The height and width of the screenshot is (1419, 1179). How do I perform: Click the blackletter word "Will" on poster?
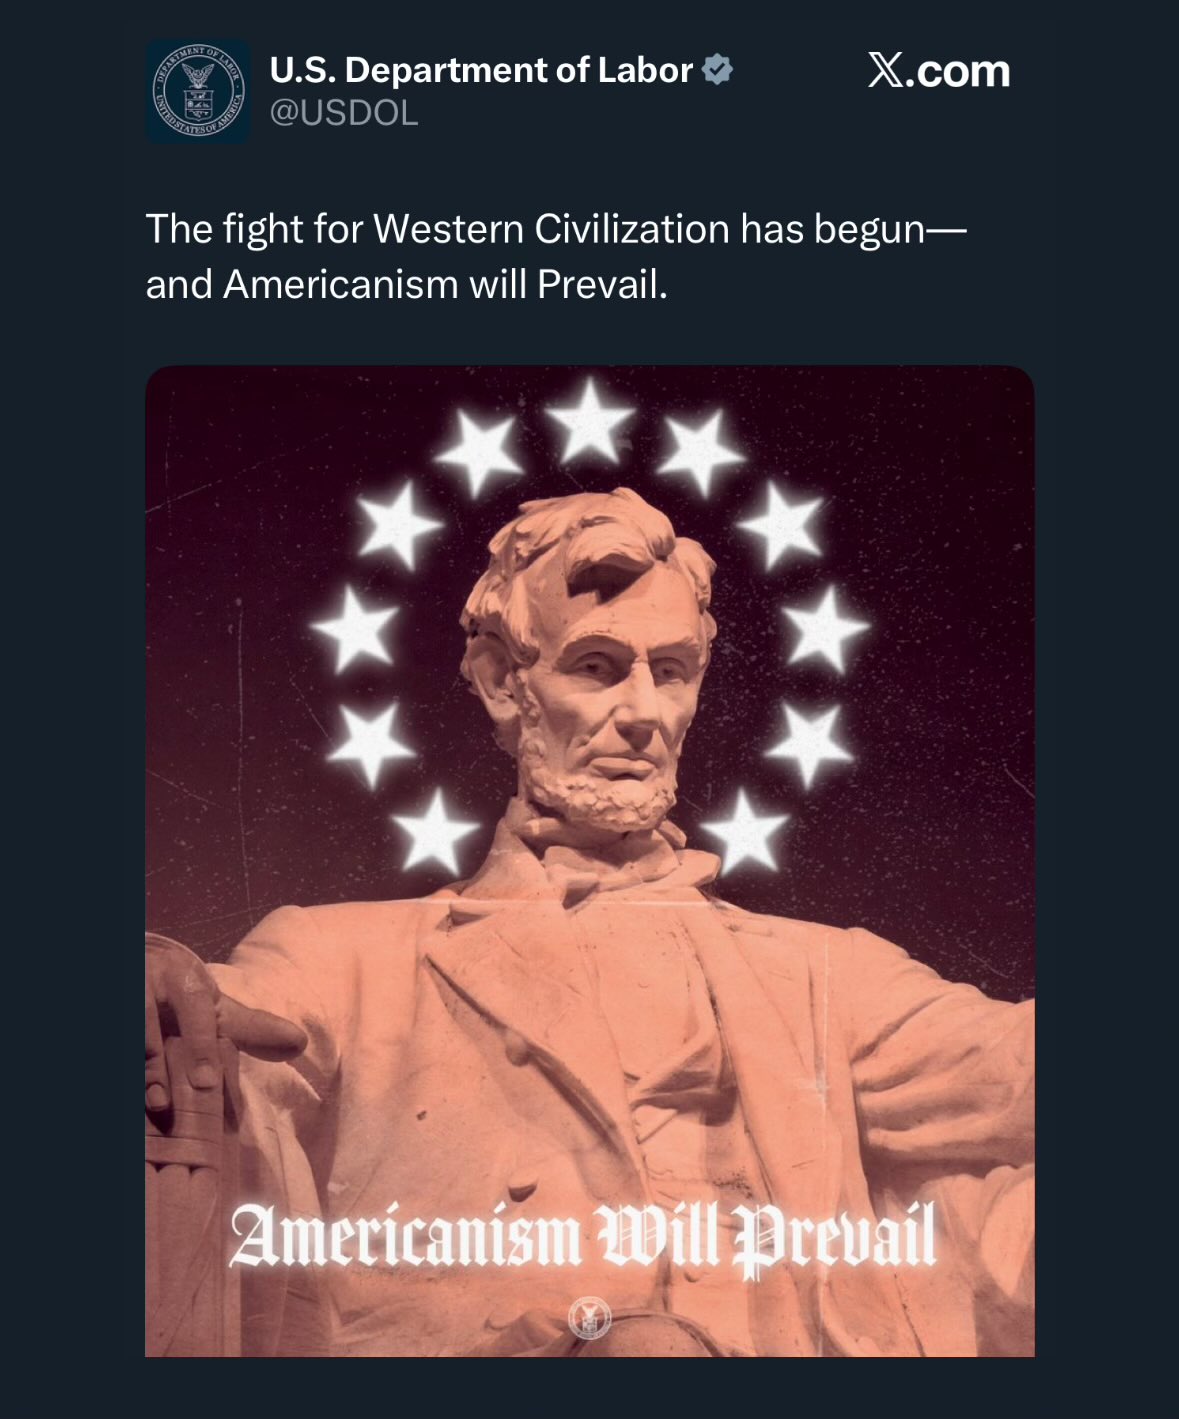pyautogui.click(x=657, y=1236)
